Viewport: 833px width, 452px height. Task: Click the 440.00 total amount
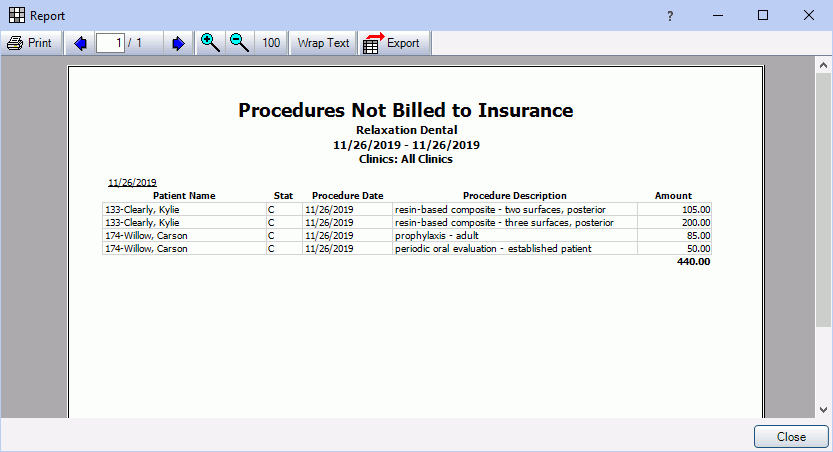(693, 261)
